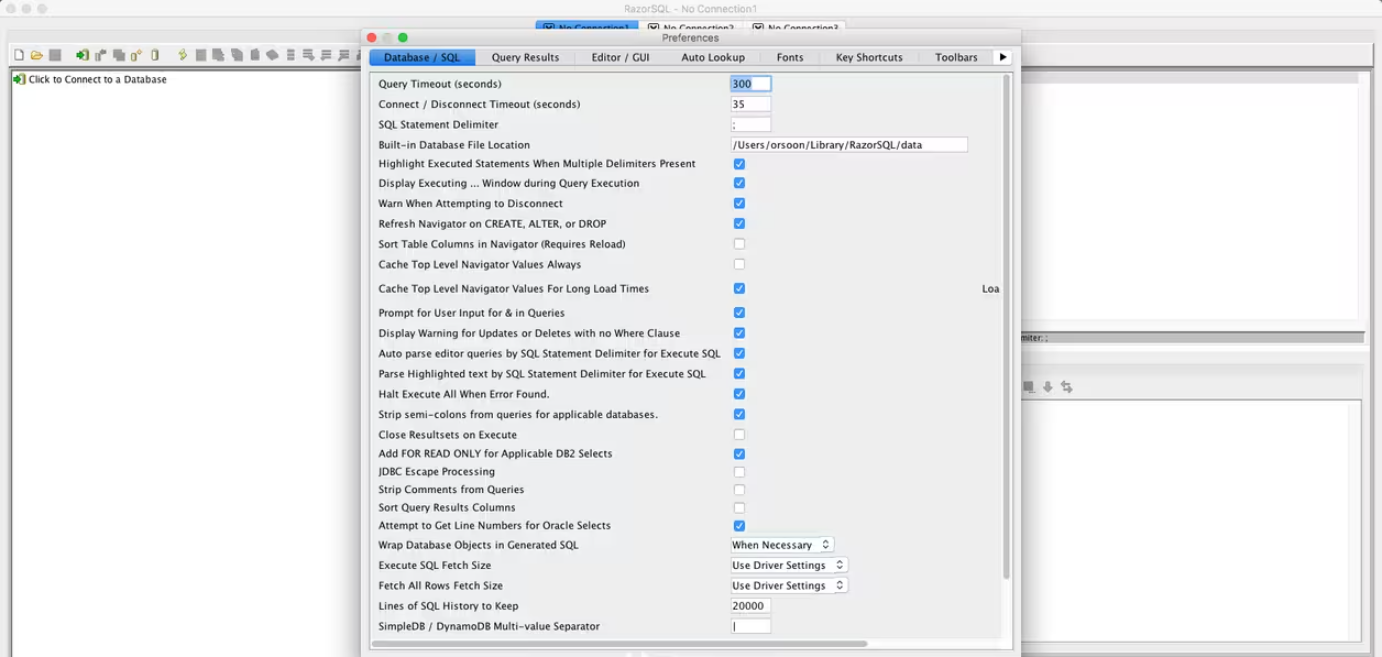Click the down arrow icon in results toolbar
The width and height of the screenshot is (1382, 657).
[1048, 387]
